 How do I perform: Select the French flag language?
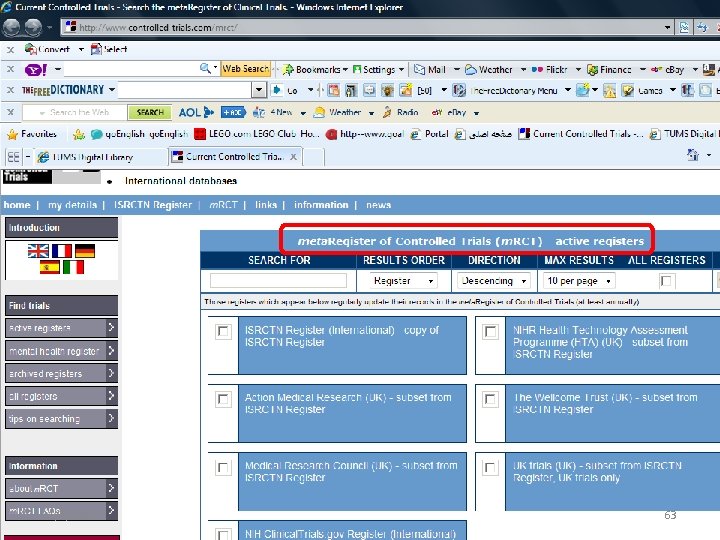[x=62, y=251]
